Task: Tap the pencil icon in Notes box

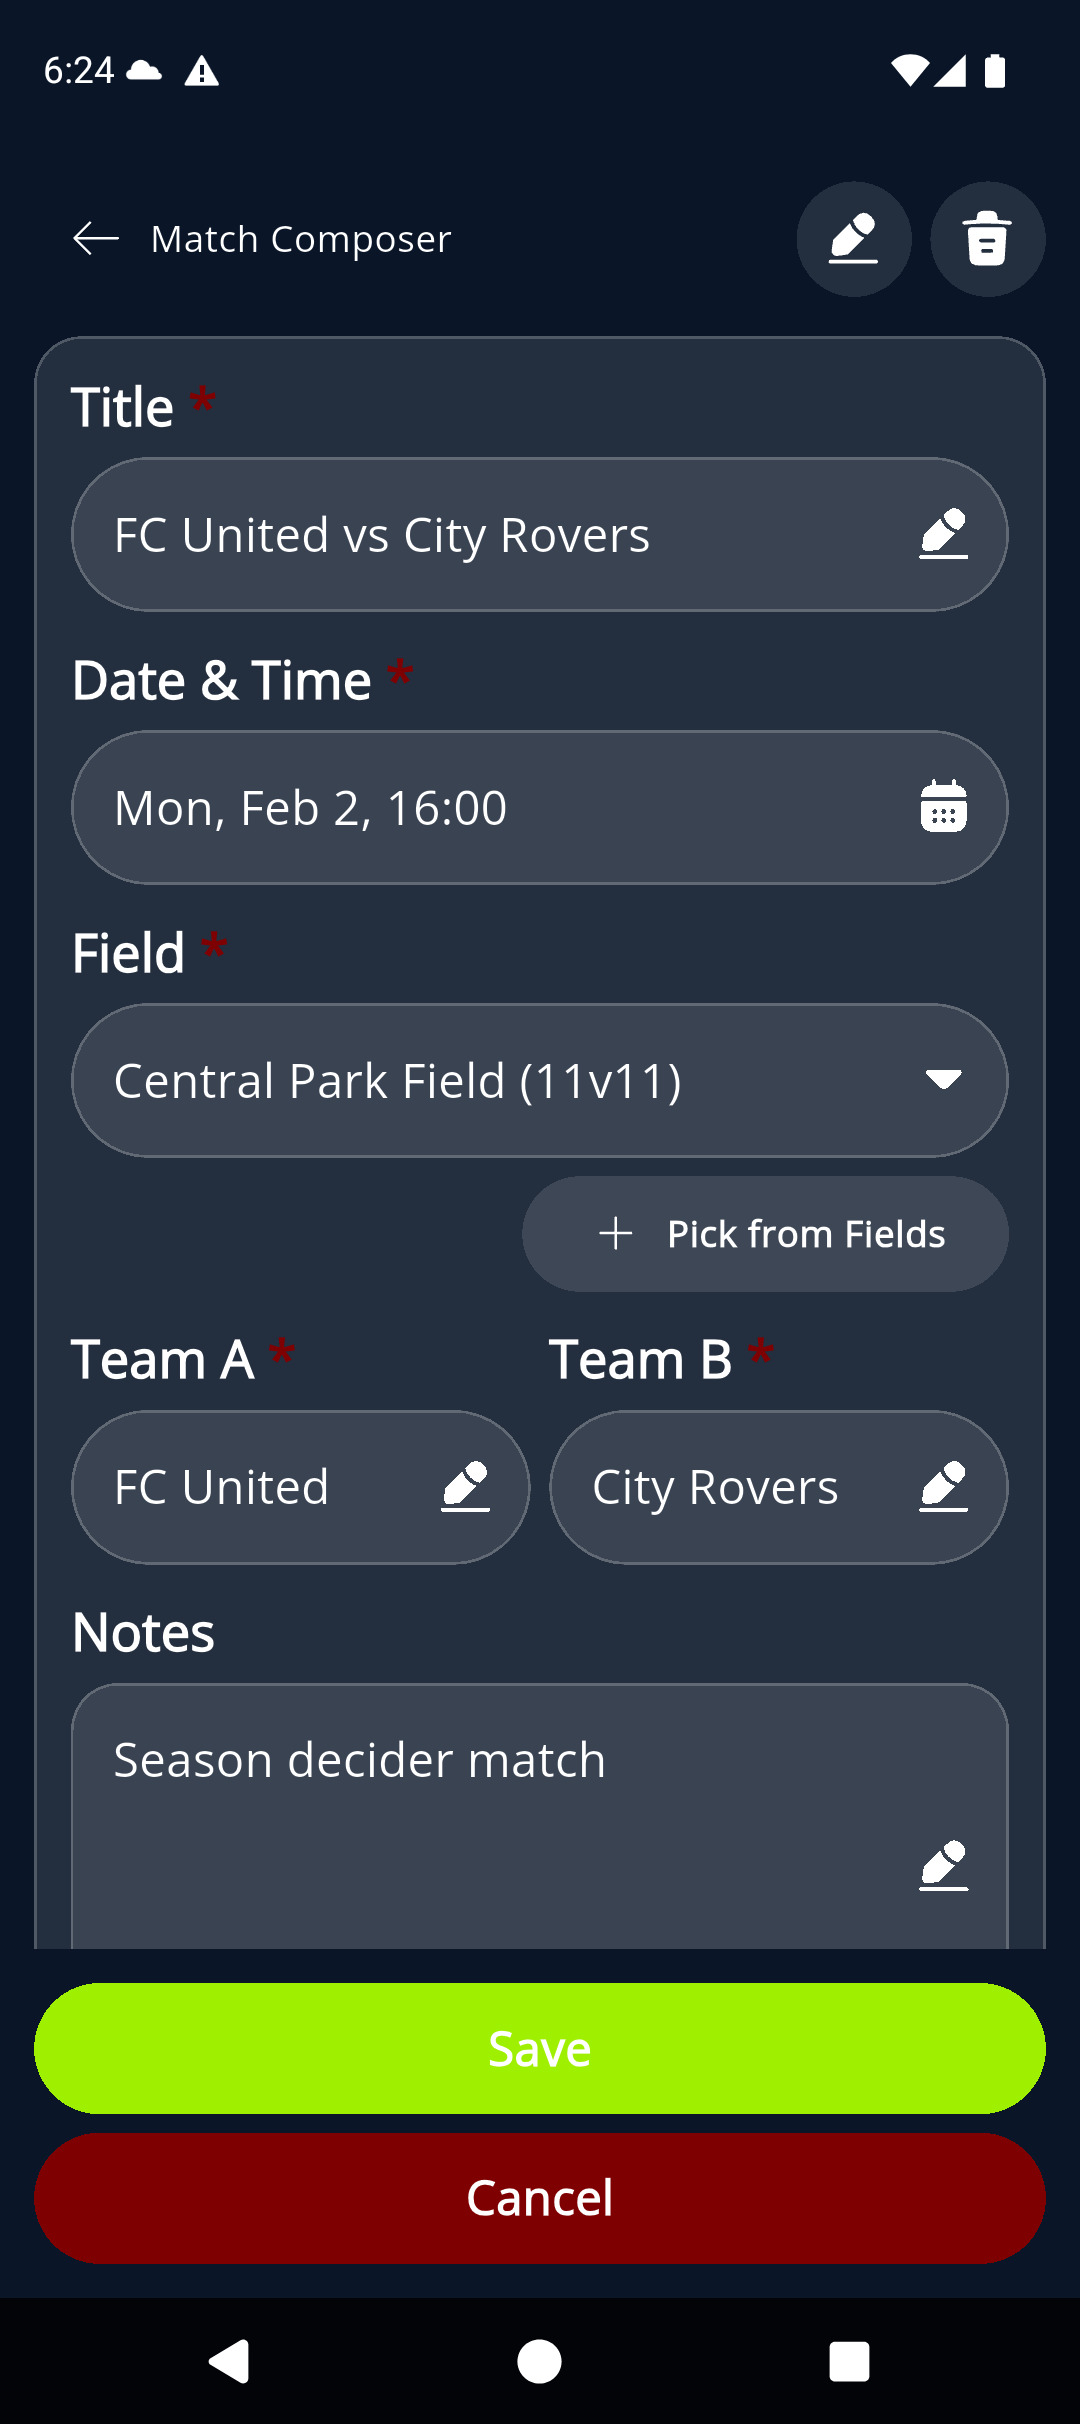Action: (943, 1865)
